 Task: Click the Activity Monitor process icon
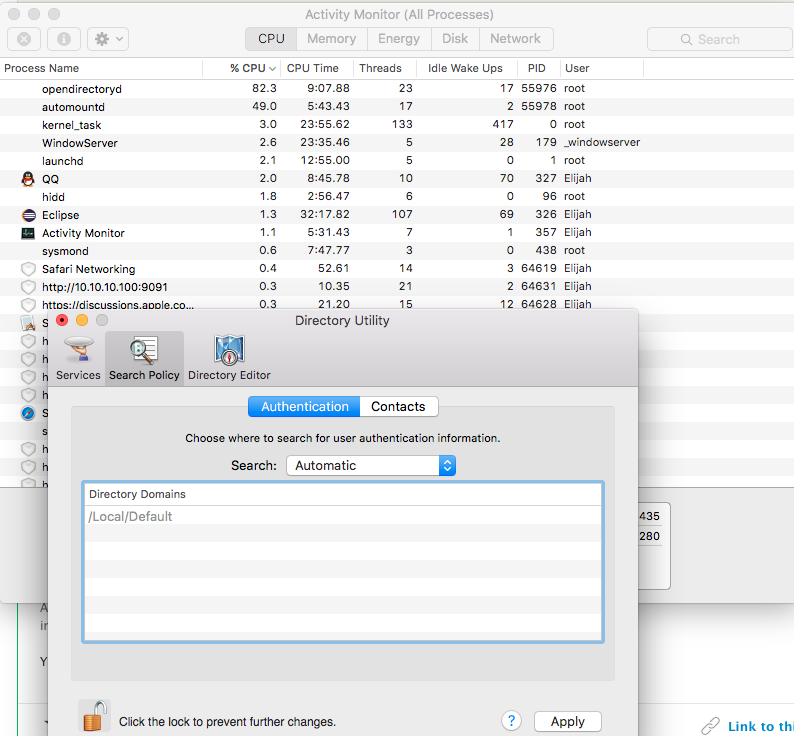click(x=28, y=233)
